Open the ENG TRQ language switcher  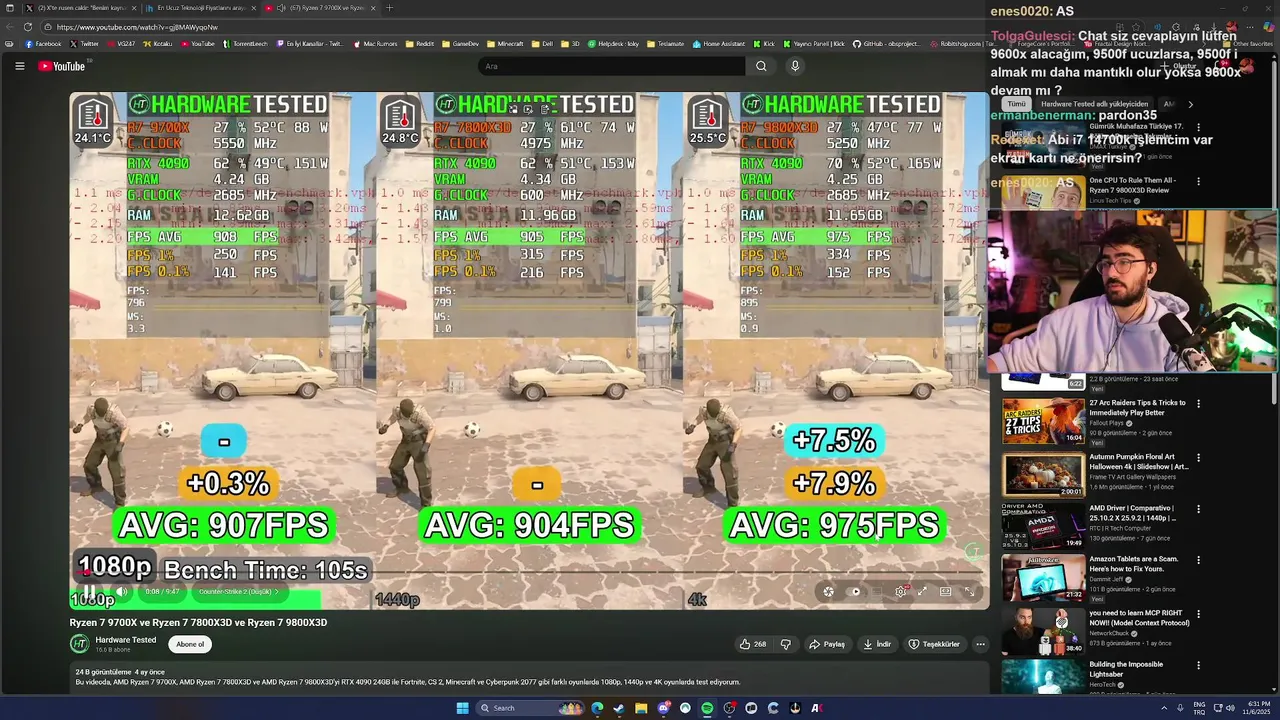(x=1199, y=708)
